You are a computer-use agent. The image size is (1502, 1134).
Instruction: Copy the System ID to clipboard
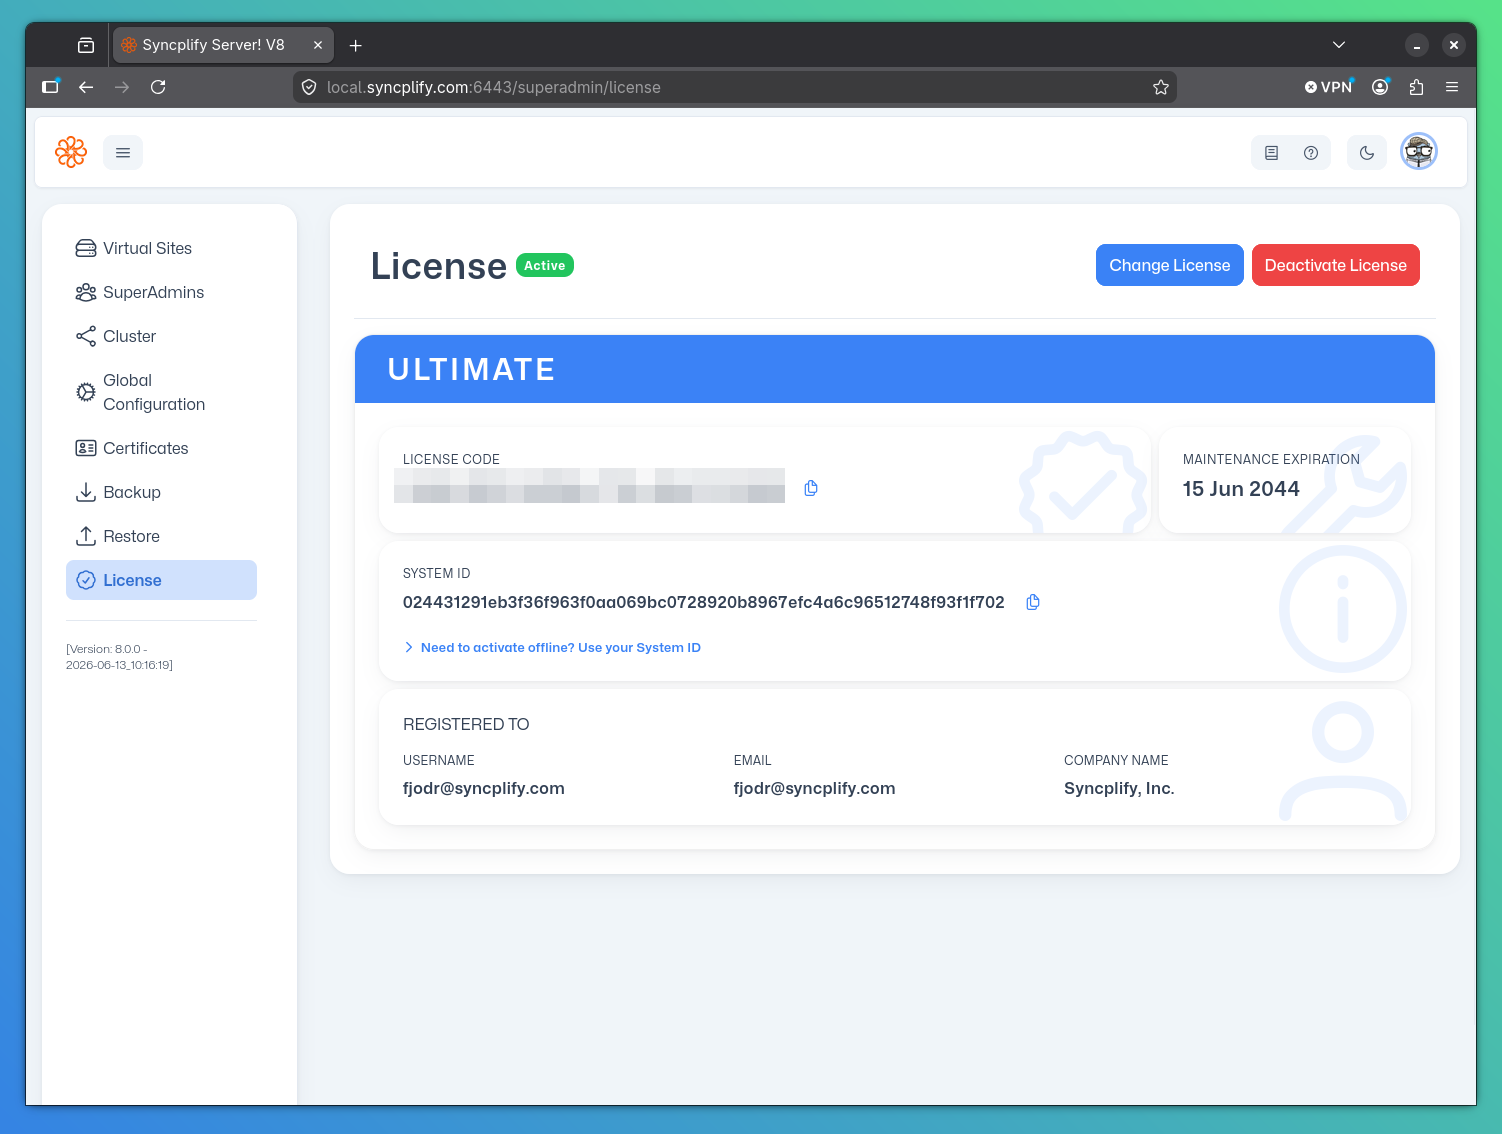pyautogui.click(x=1033, y=602)
